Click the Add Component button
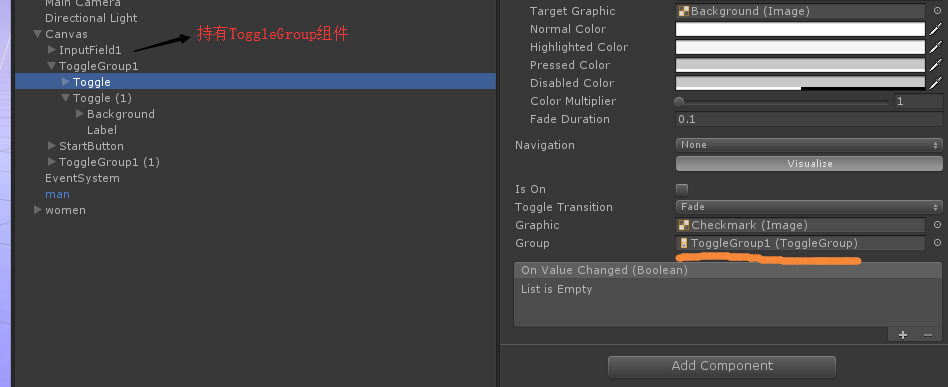This screenshot has height=387, width=948. pos(722,366)
